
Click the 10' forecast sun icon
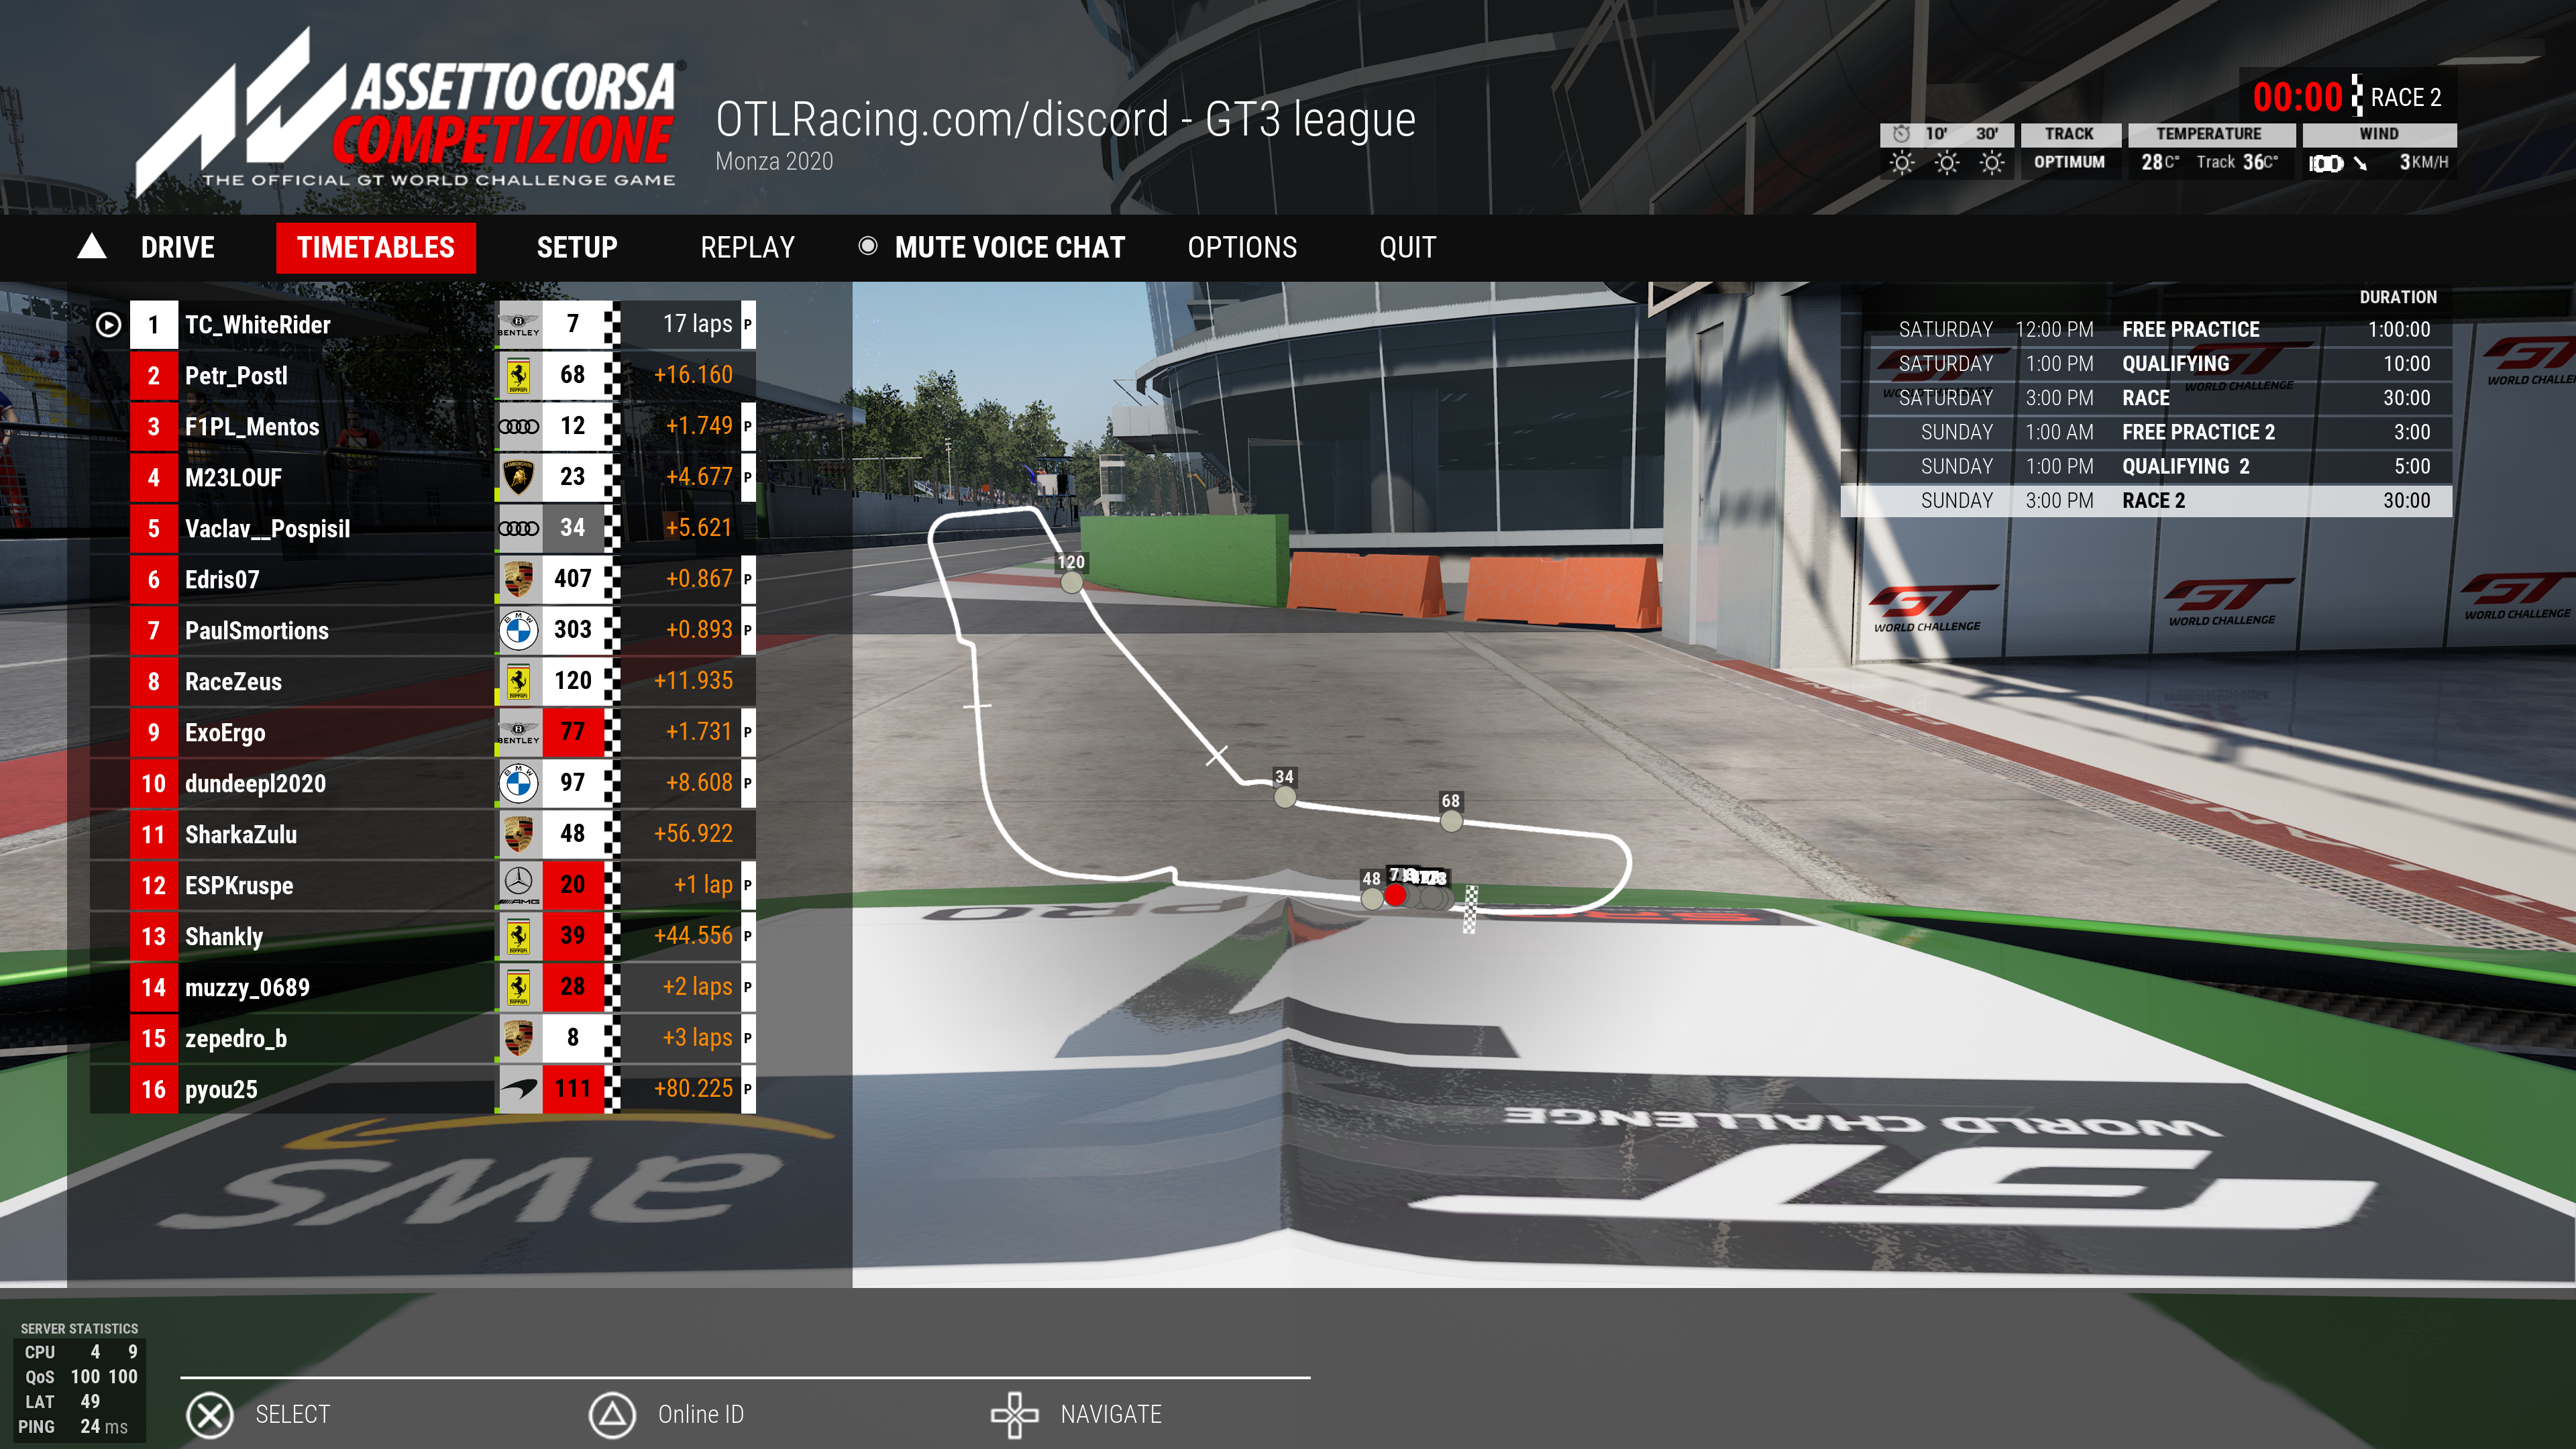pyautogui.click(x=1946, y=163)
